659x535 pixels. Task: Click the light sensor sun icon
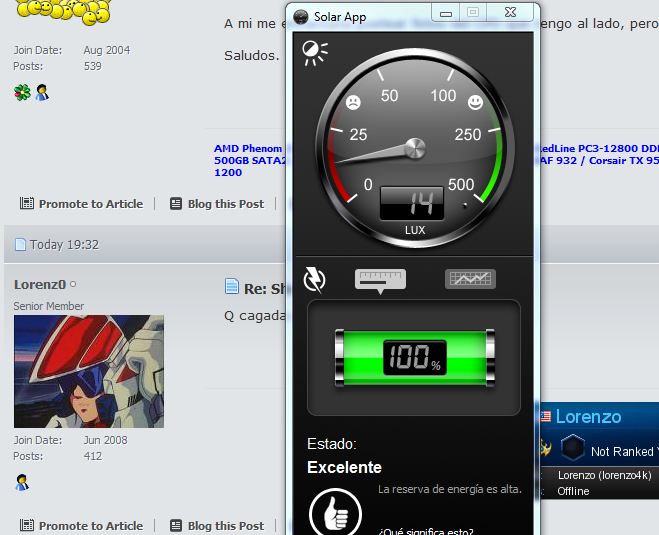[x=314, y=53]
